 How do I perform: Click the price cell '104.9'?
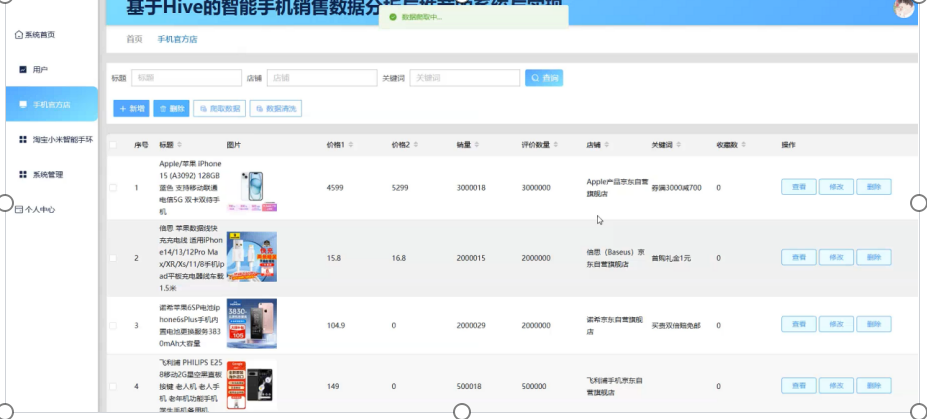pyautogui.click(x=336, y=326)
